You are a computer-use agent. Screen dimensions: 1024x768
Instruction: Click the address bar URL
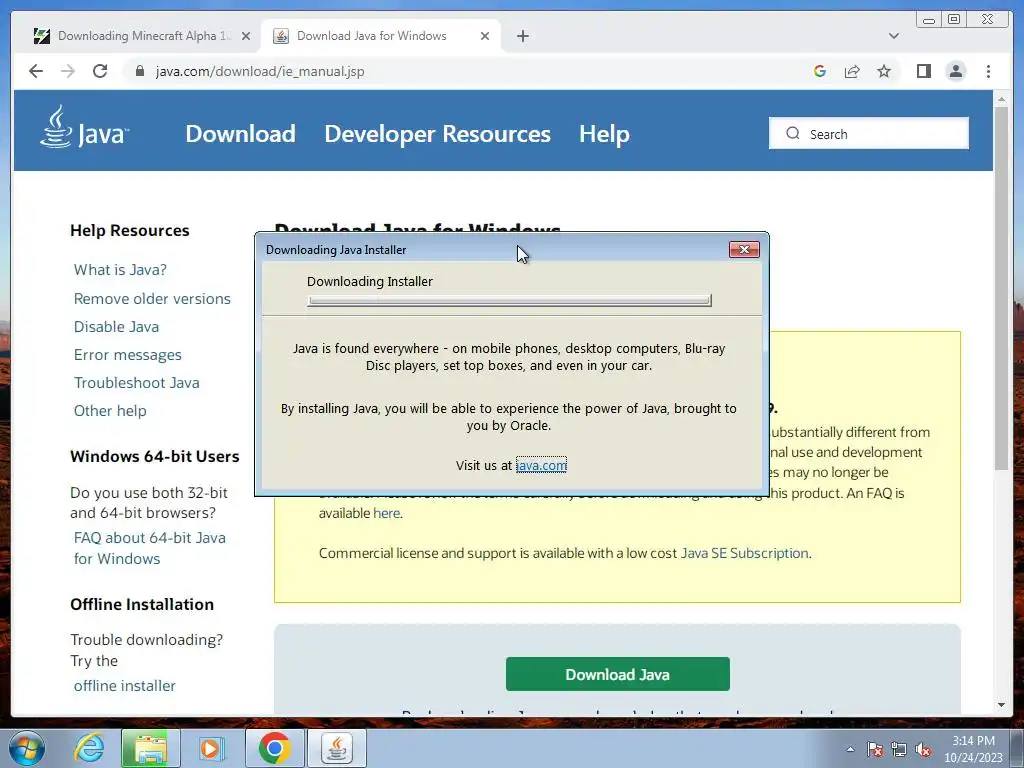pos(260,71)
